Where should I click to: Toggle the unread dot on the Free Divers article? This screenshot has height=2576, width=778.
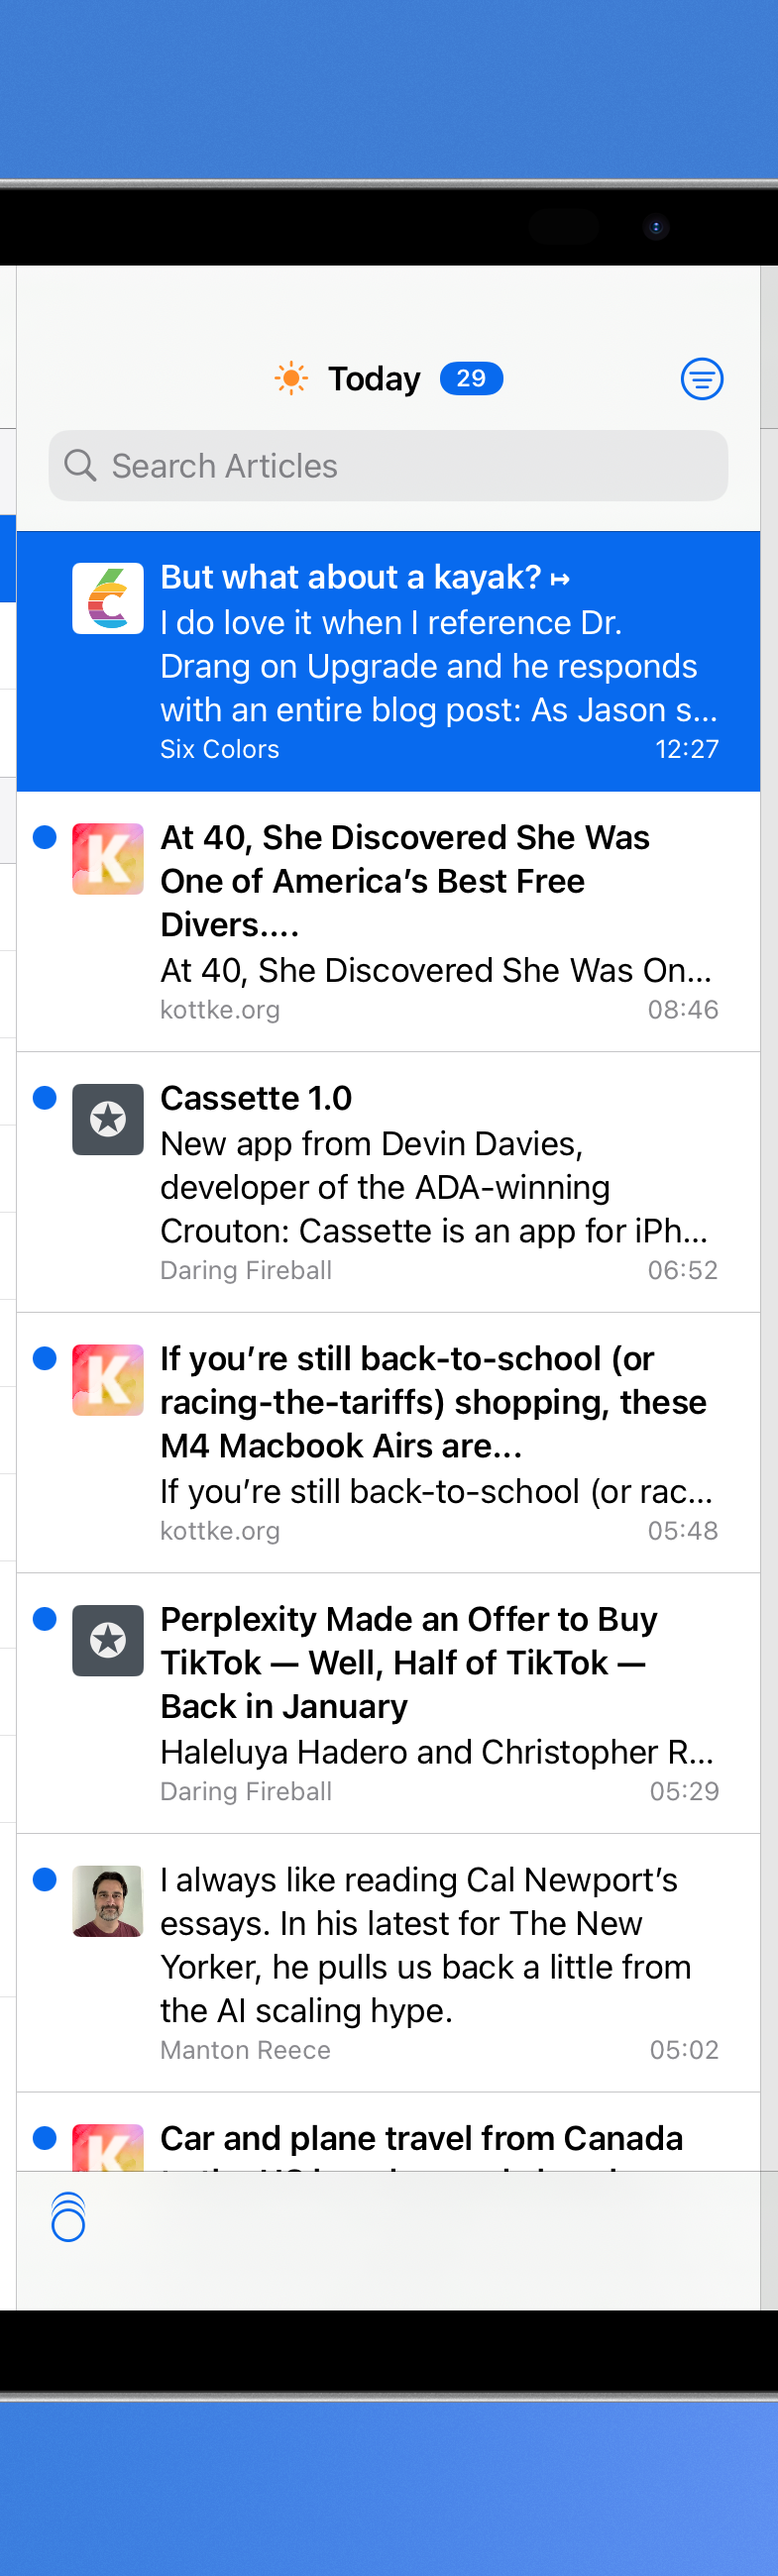[44, 836]
